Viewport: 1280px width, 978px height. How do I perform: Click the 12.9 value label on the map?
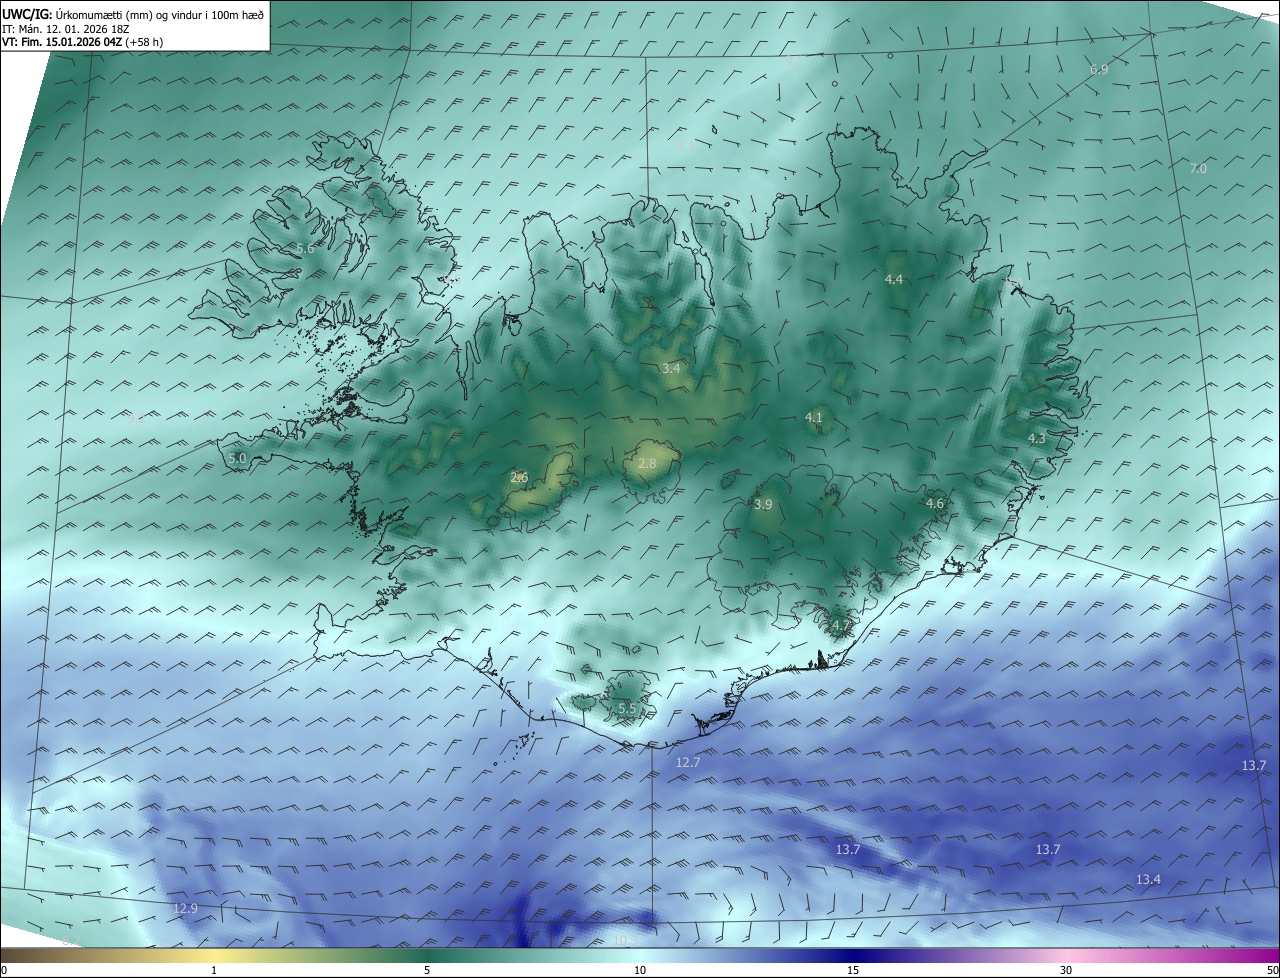[185, 908]
